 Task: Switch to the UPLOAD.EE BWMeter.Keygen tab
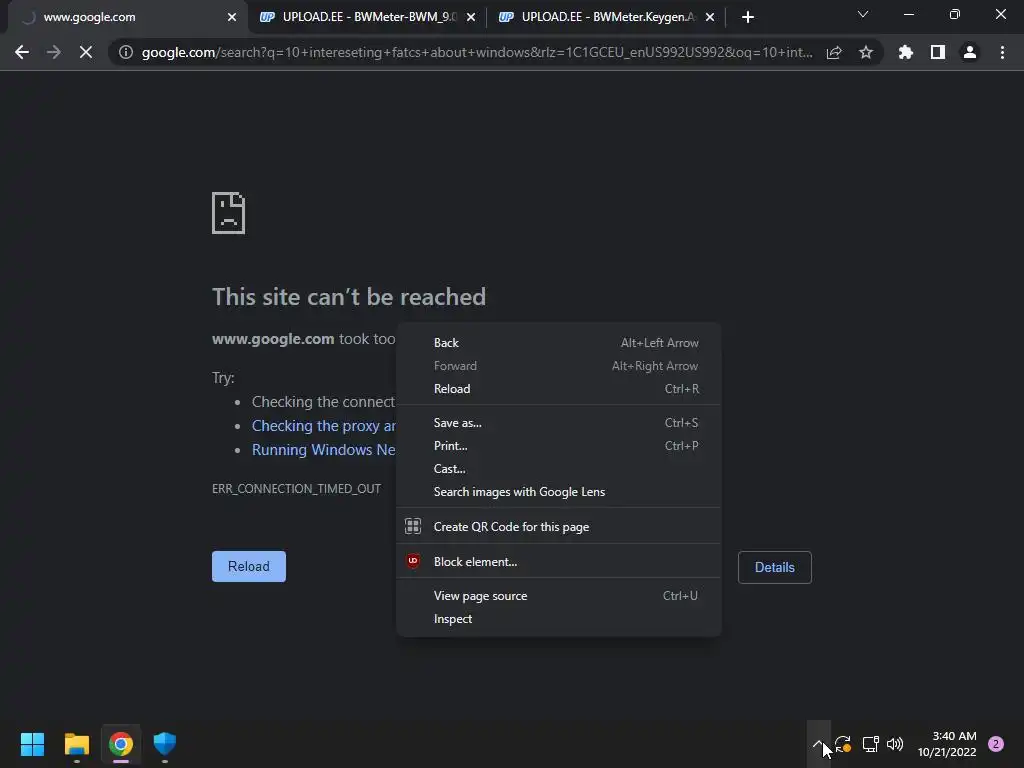pos(607,17)
